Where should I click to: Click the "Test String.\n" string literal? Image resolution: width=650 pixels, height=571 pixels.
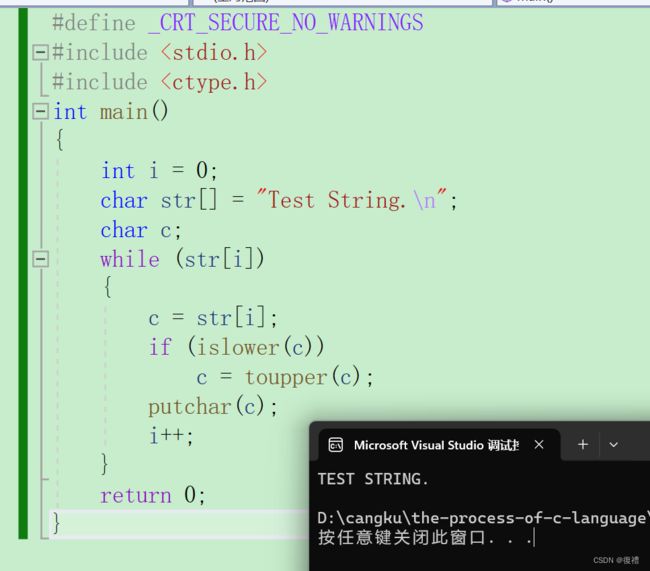coord(352,200)
